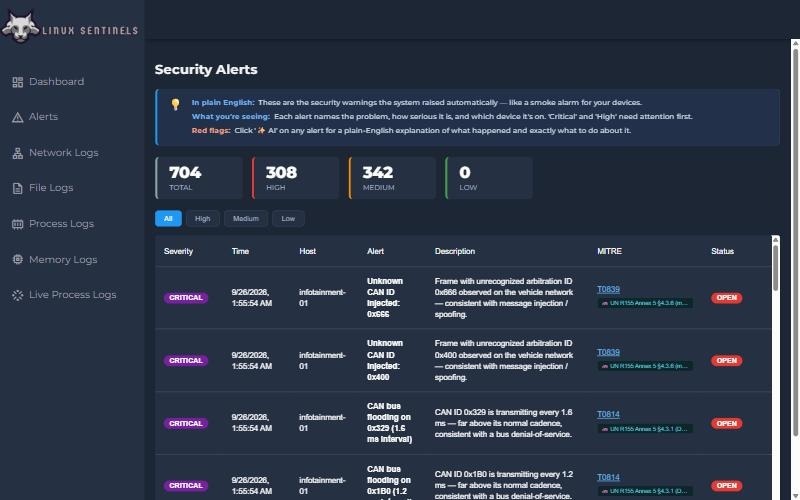Click alert title 'CAN bus flooding on 0x329'
Viewport: 800px width, 500px height.
(390, 423)
